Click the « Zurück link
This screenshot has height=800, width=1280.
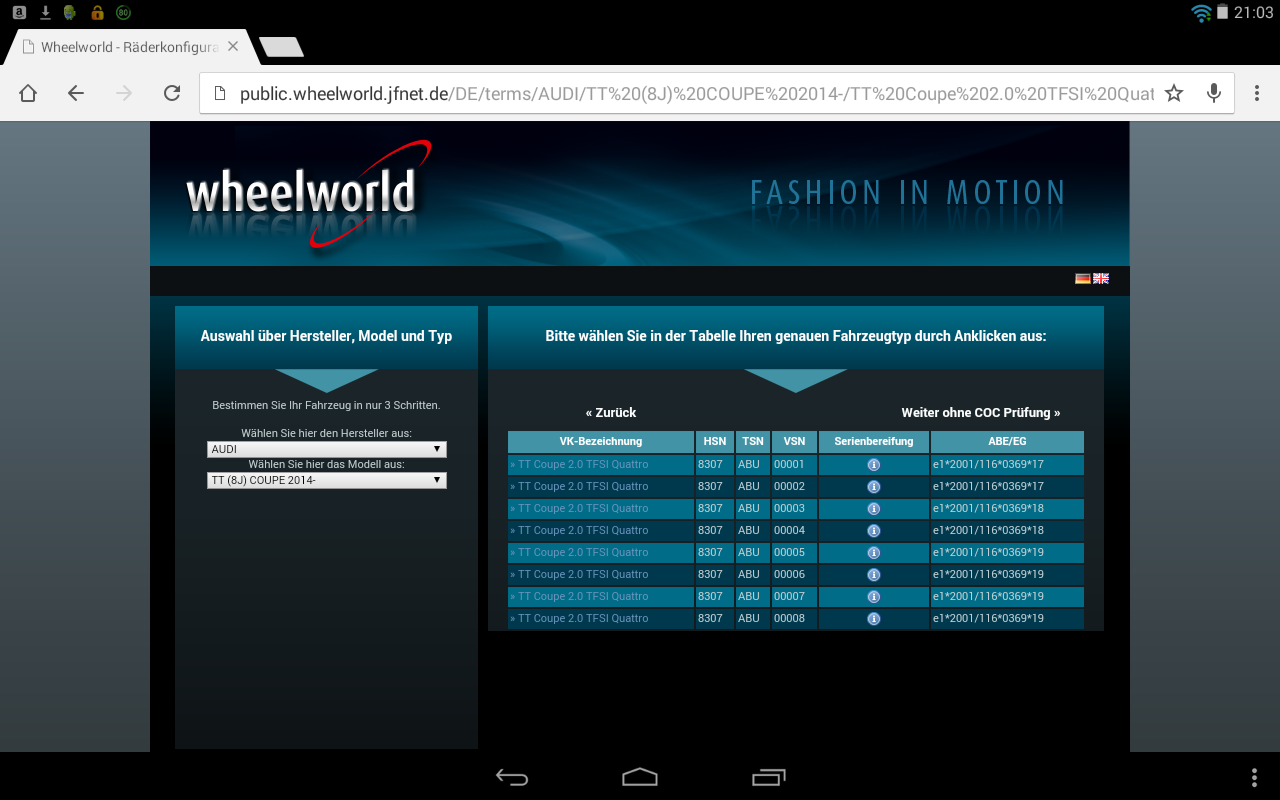611,412
